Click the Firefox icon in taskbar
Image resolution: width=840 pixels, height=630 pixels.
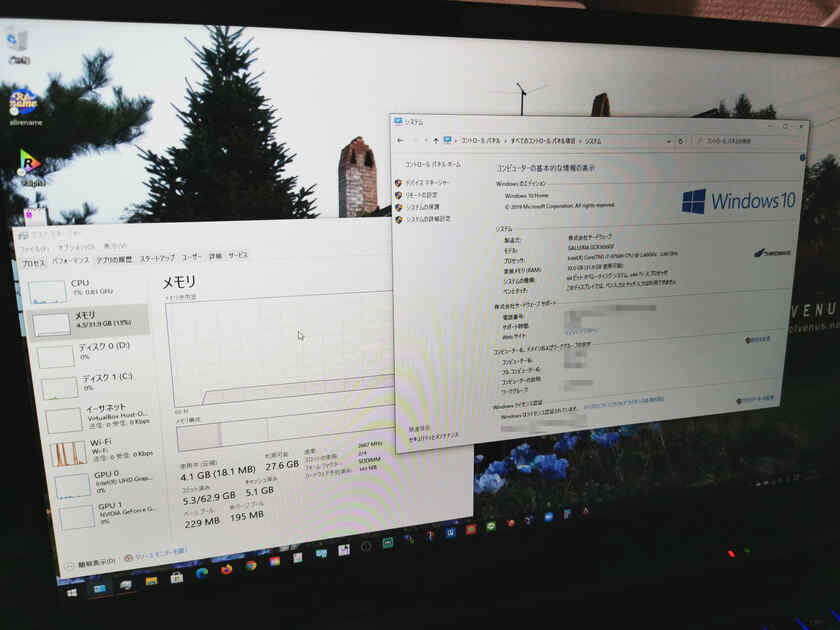click(227, 569)
